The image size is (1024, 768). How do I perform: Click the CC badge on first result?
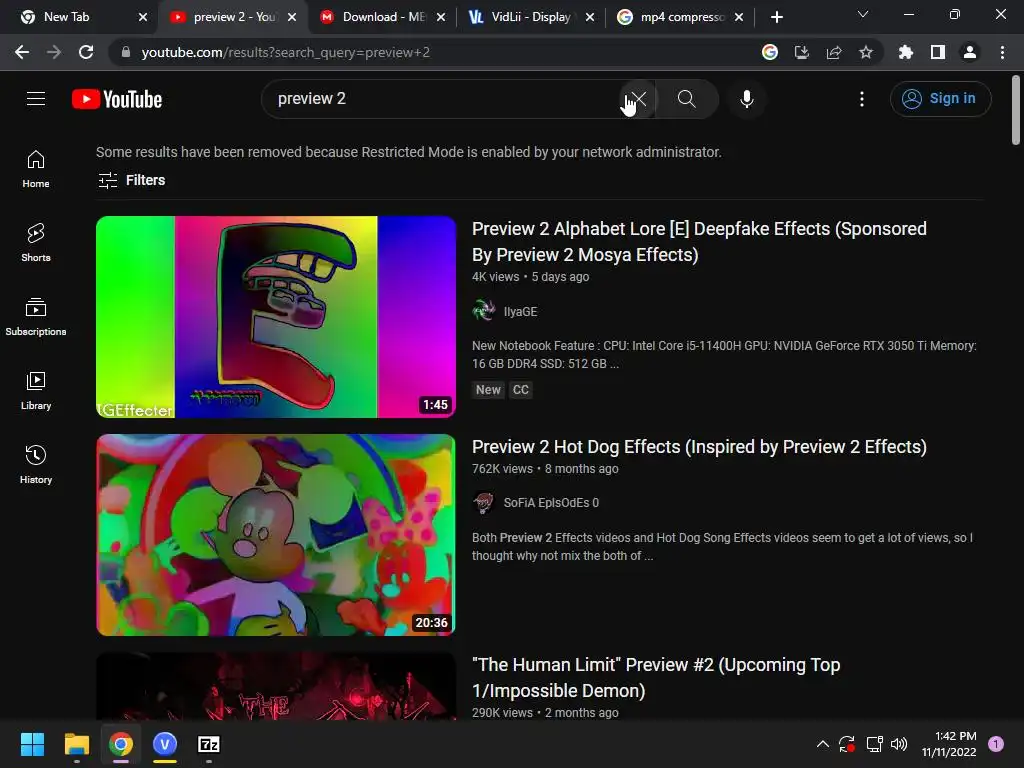520,390
